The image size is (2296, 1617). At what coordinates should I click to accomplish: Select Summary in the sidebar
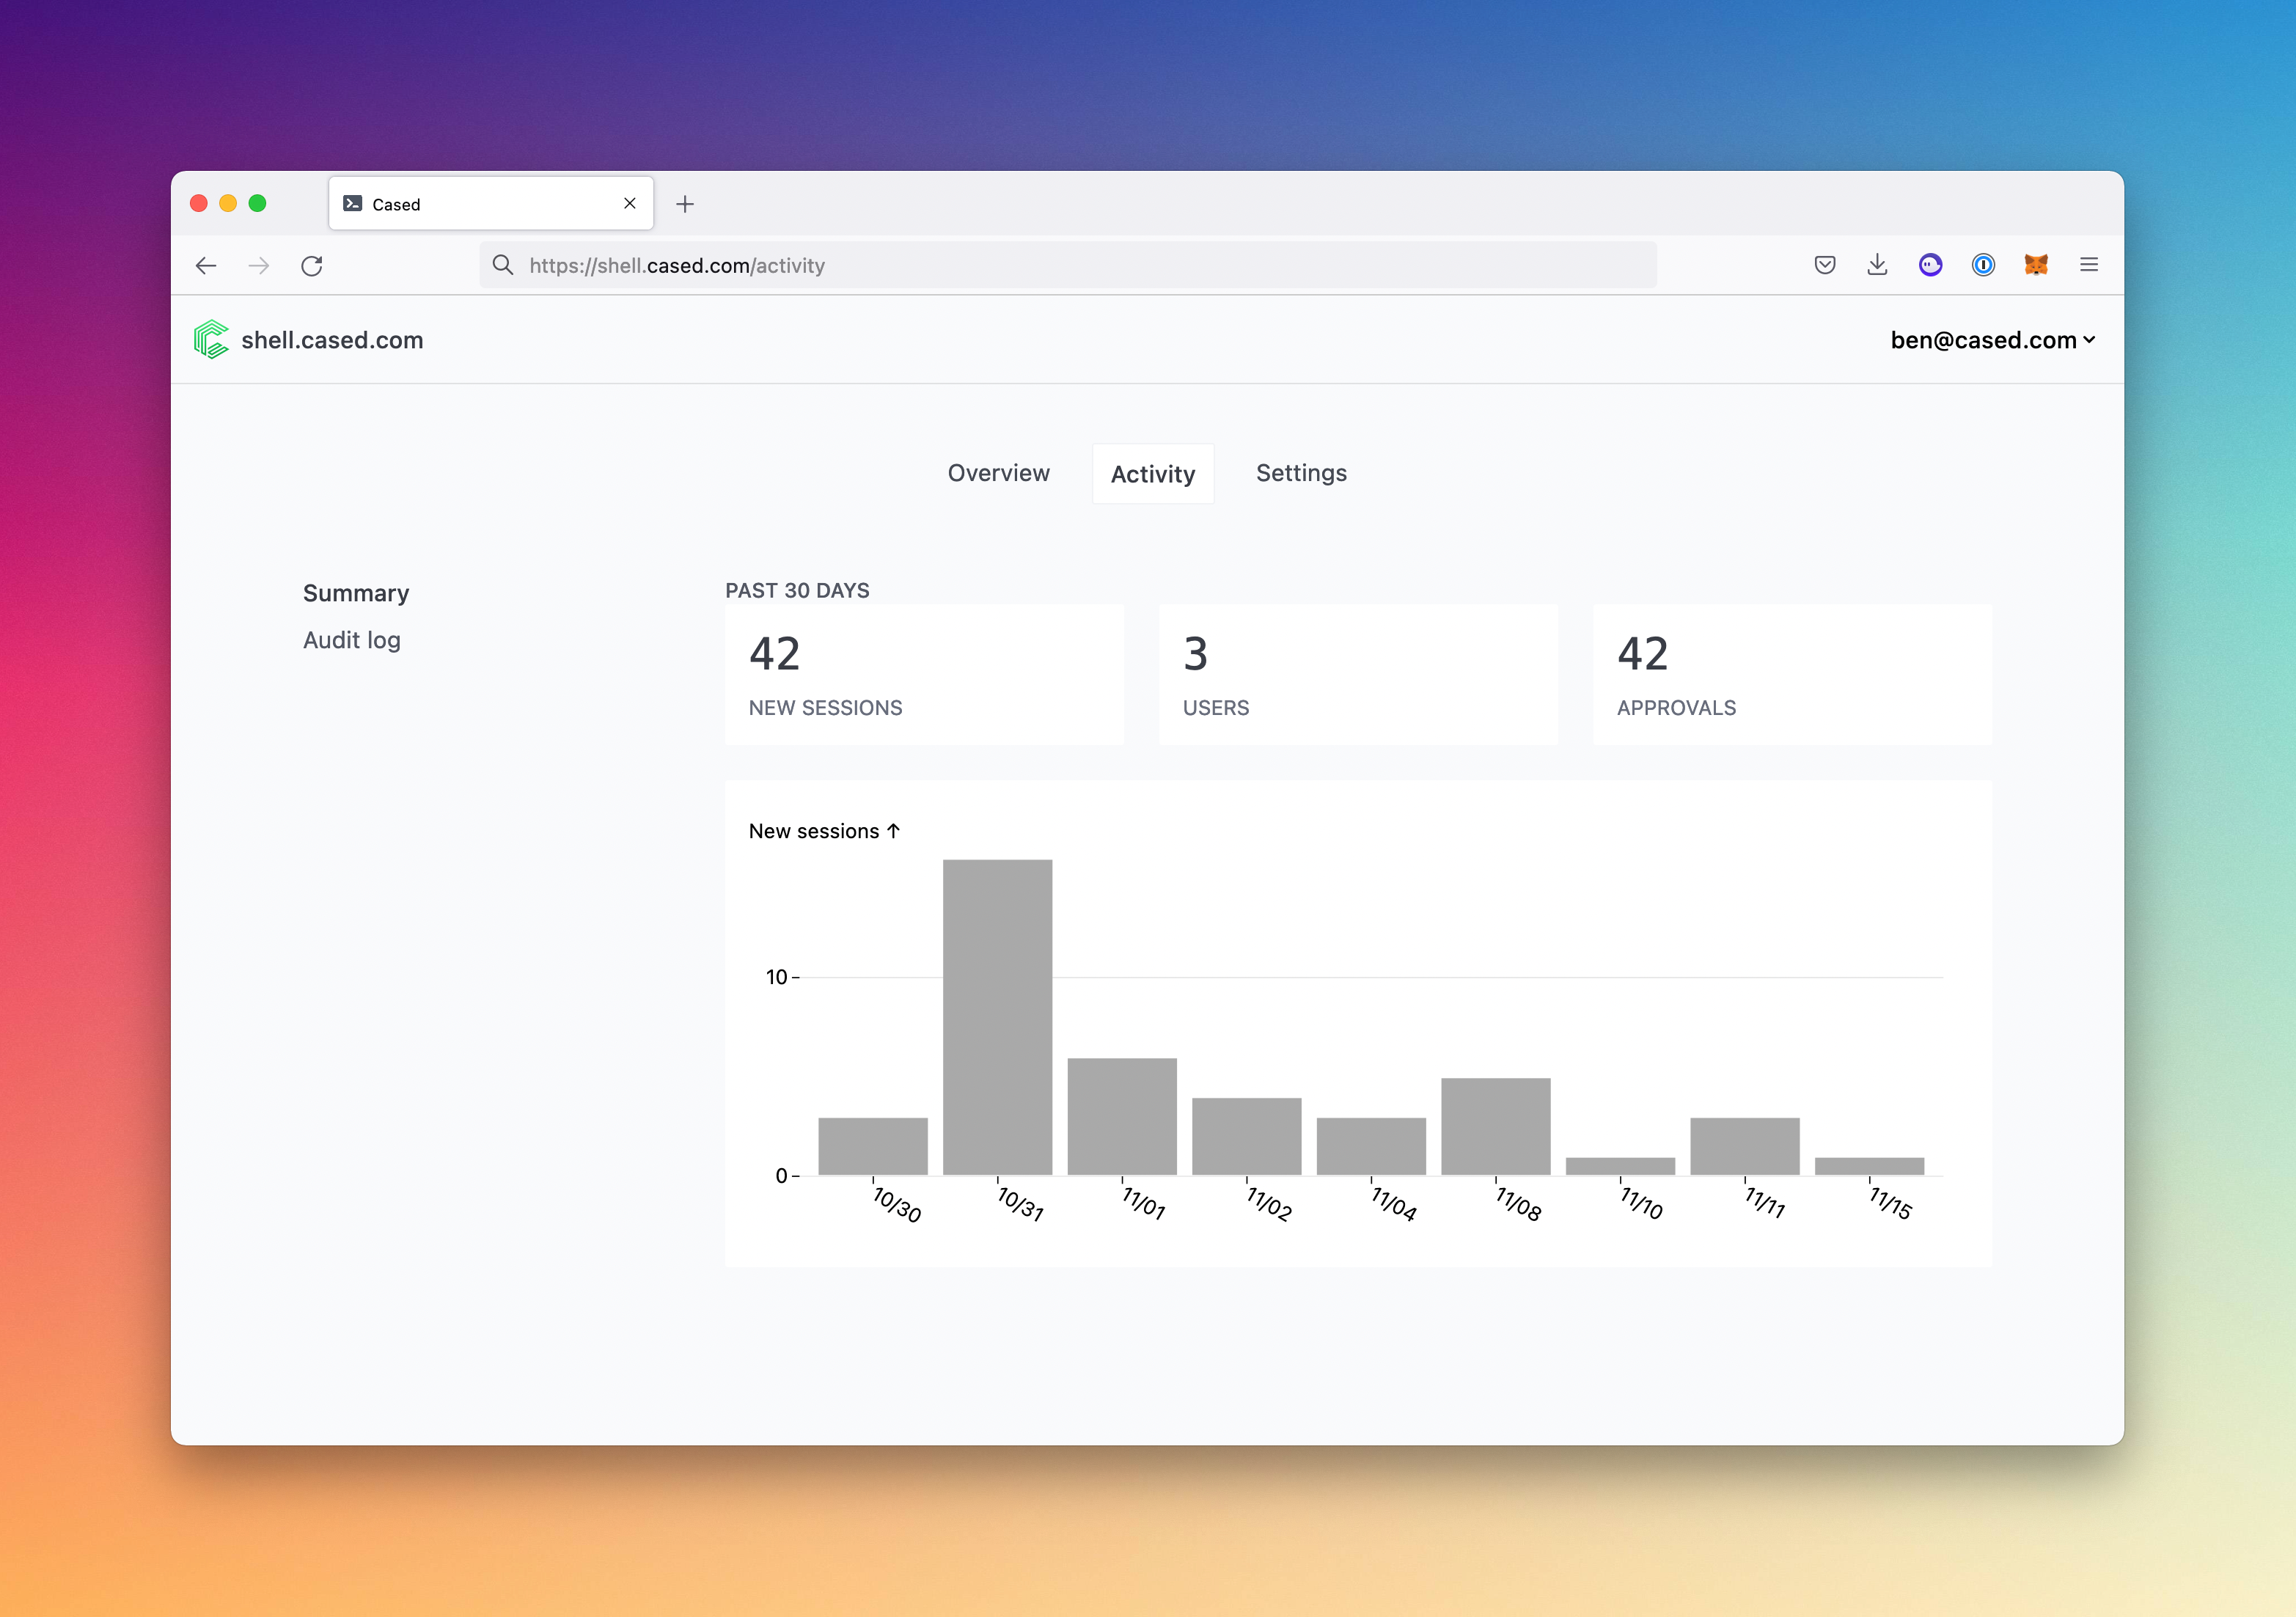point(356,593)
